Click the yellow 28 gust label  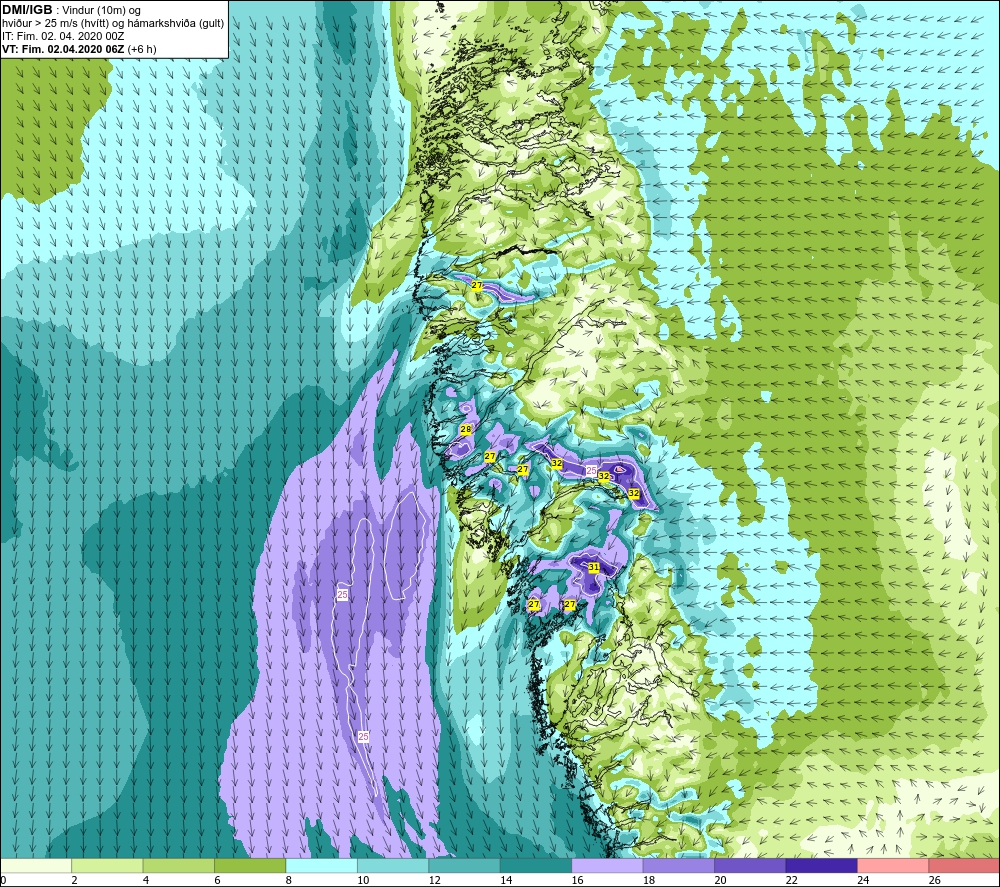click(x=466, y=429)
